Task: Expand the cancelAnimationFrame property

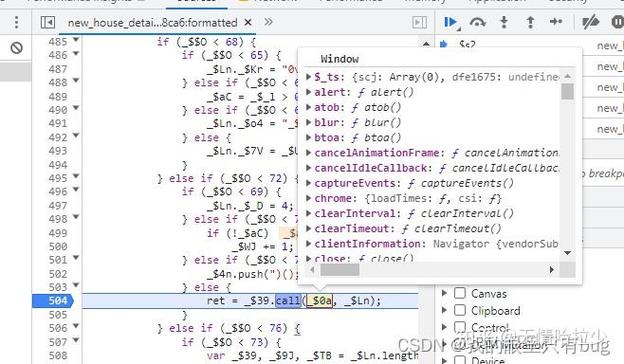Action: 308,152
